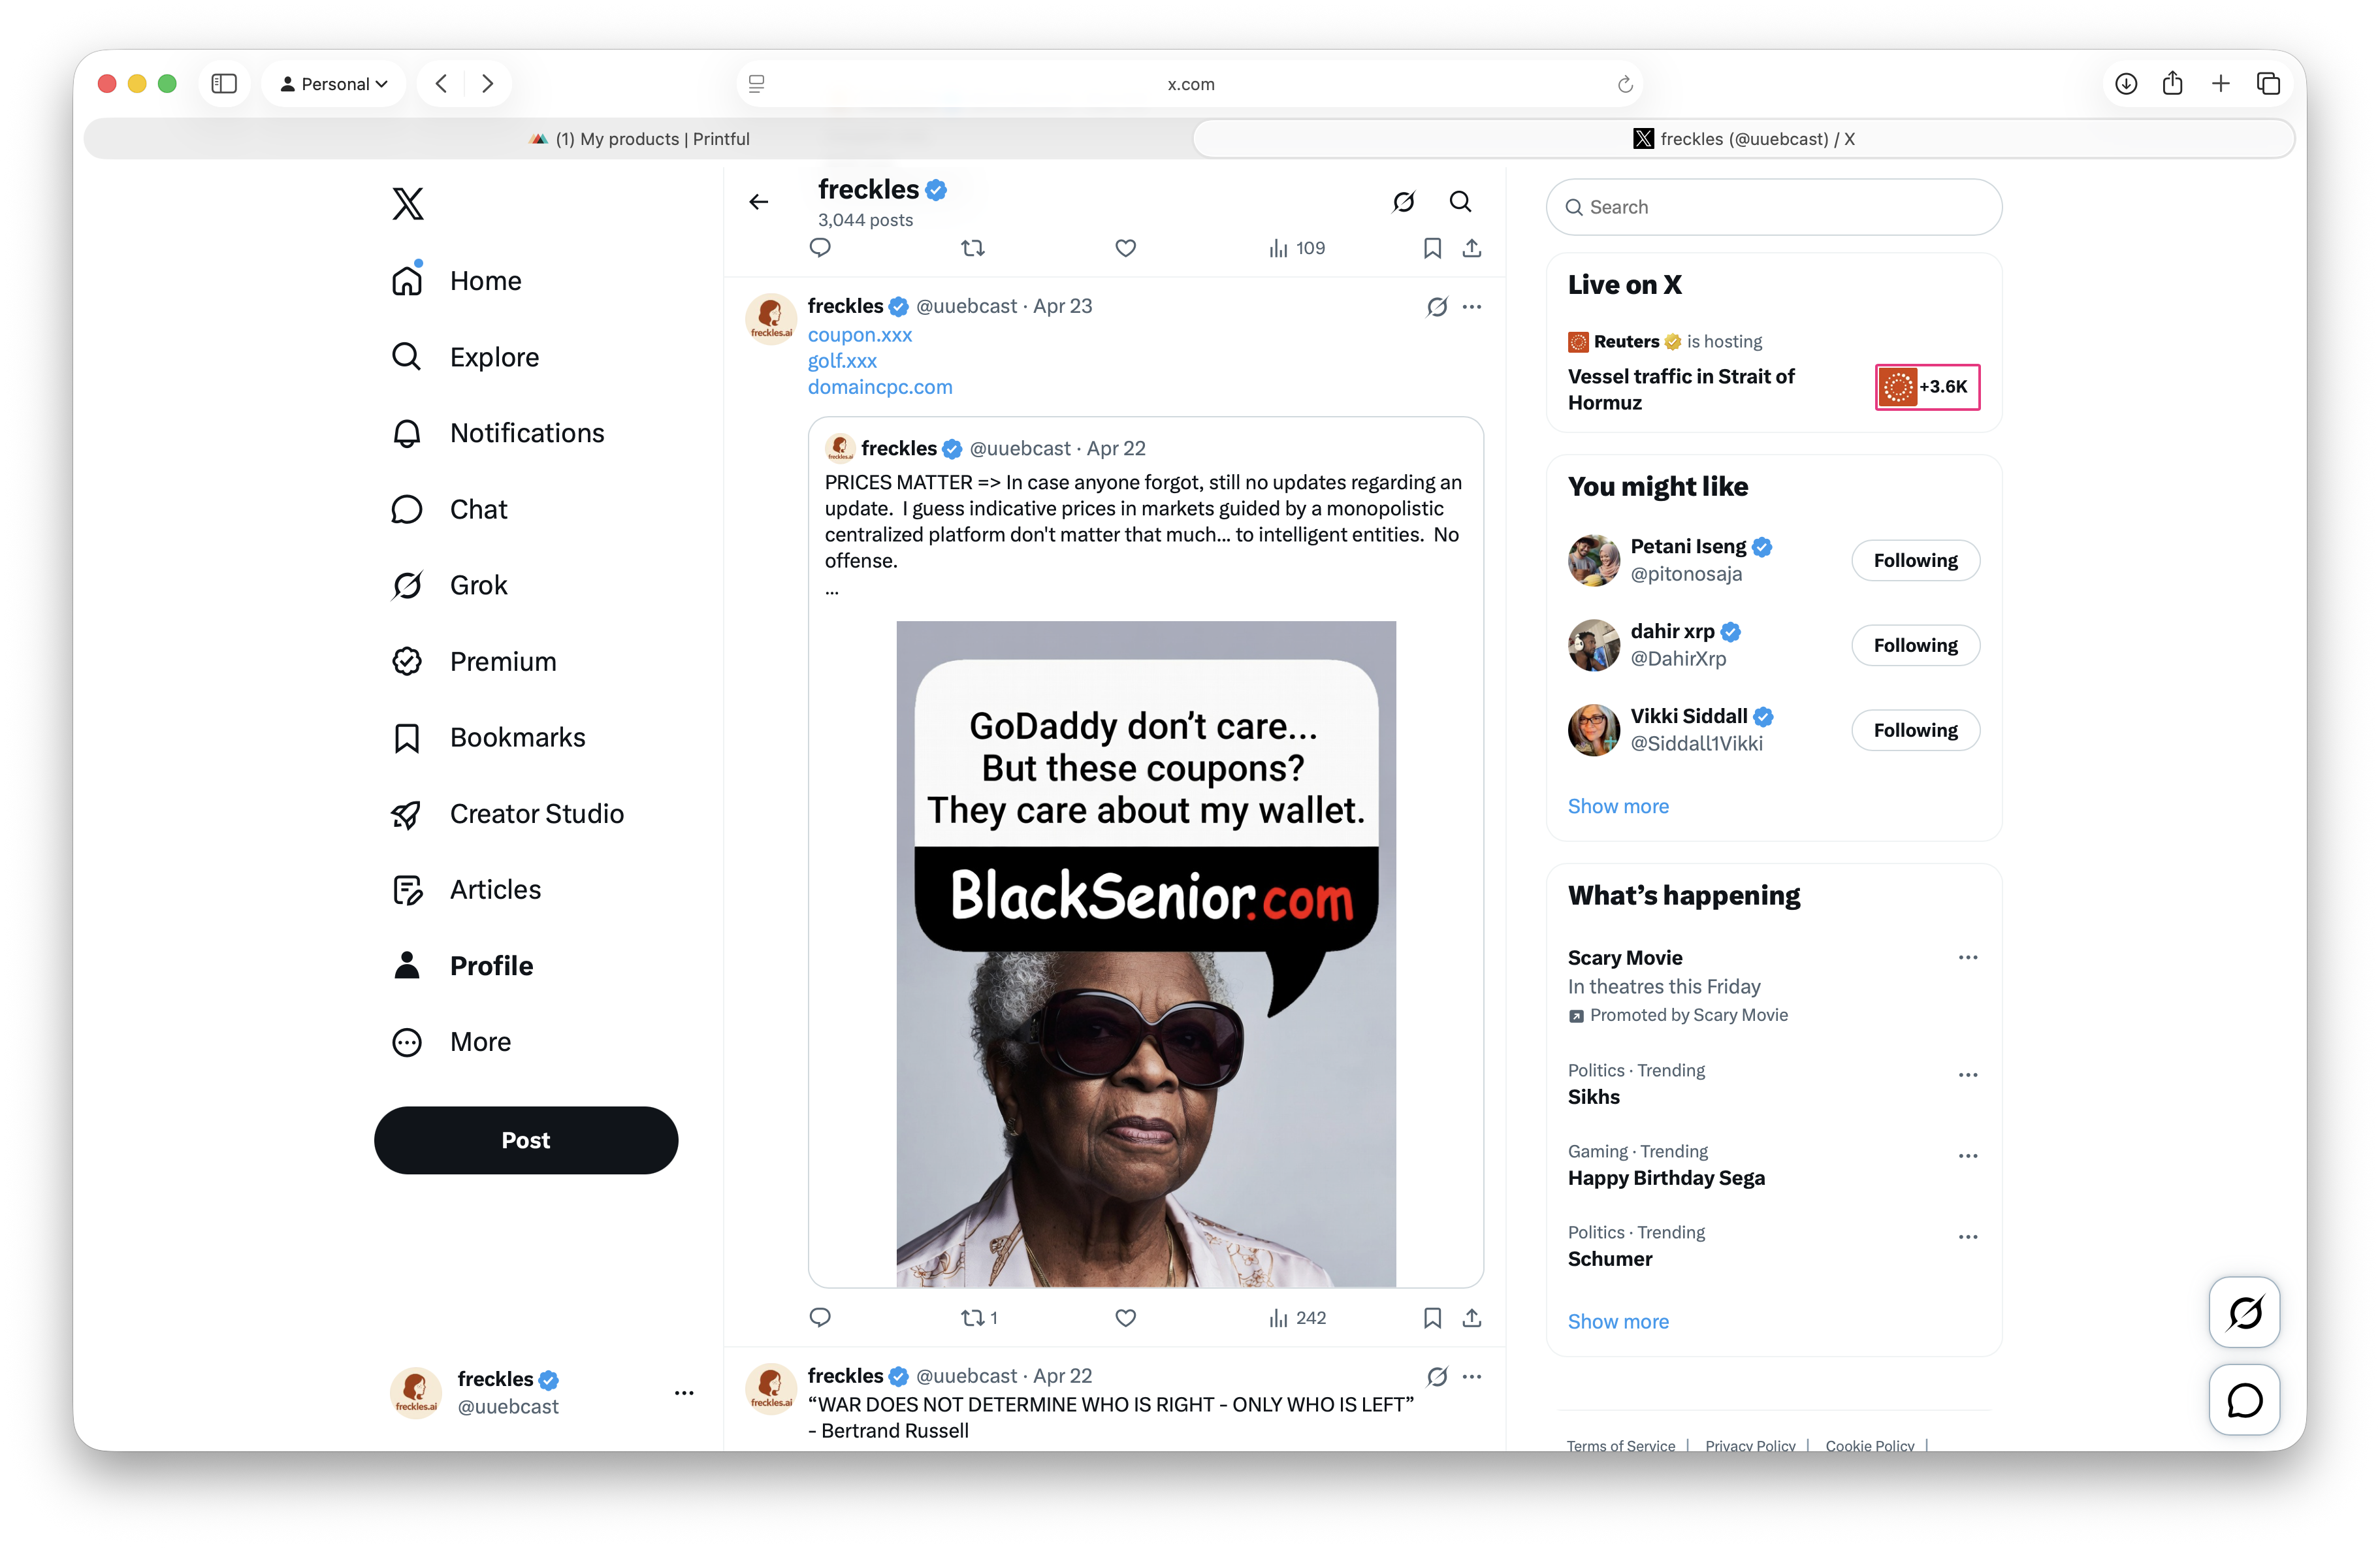
Task: Bookmark the post with 242 views
Action: click(1432, 1318)
